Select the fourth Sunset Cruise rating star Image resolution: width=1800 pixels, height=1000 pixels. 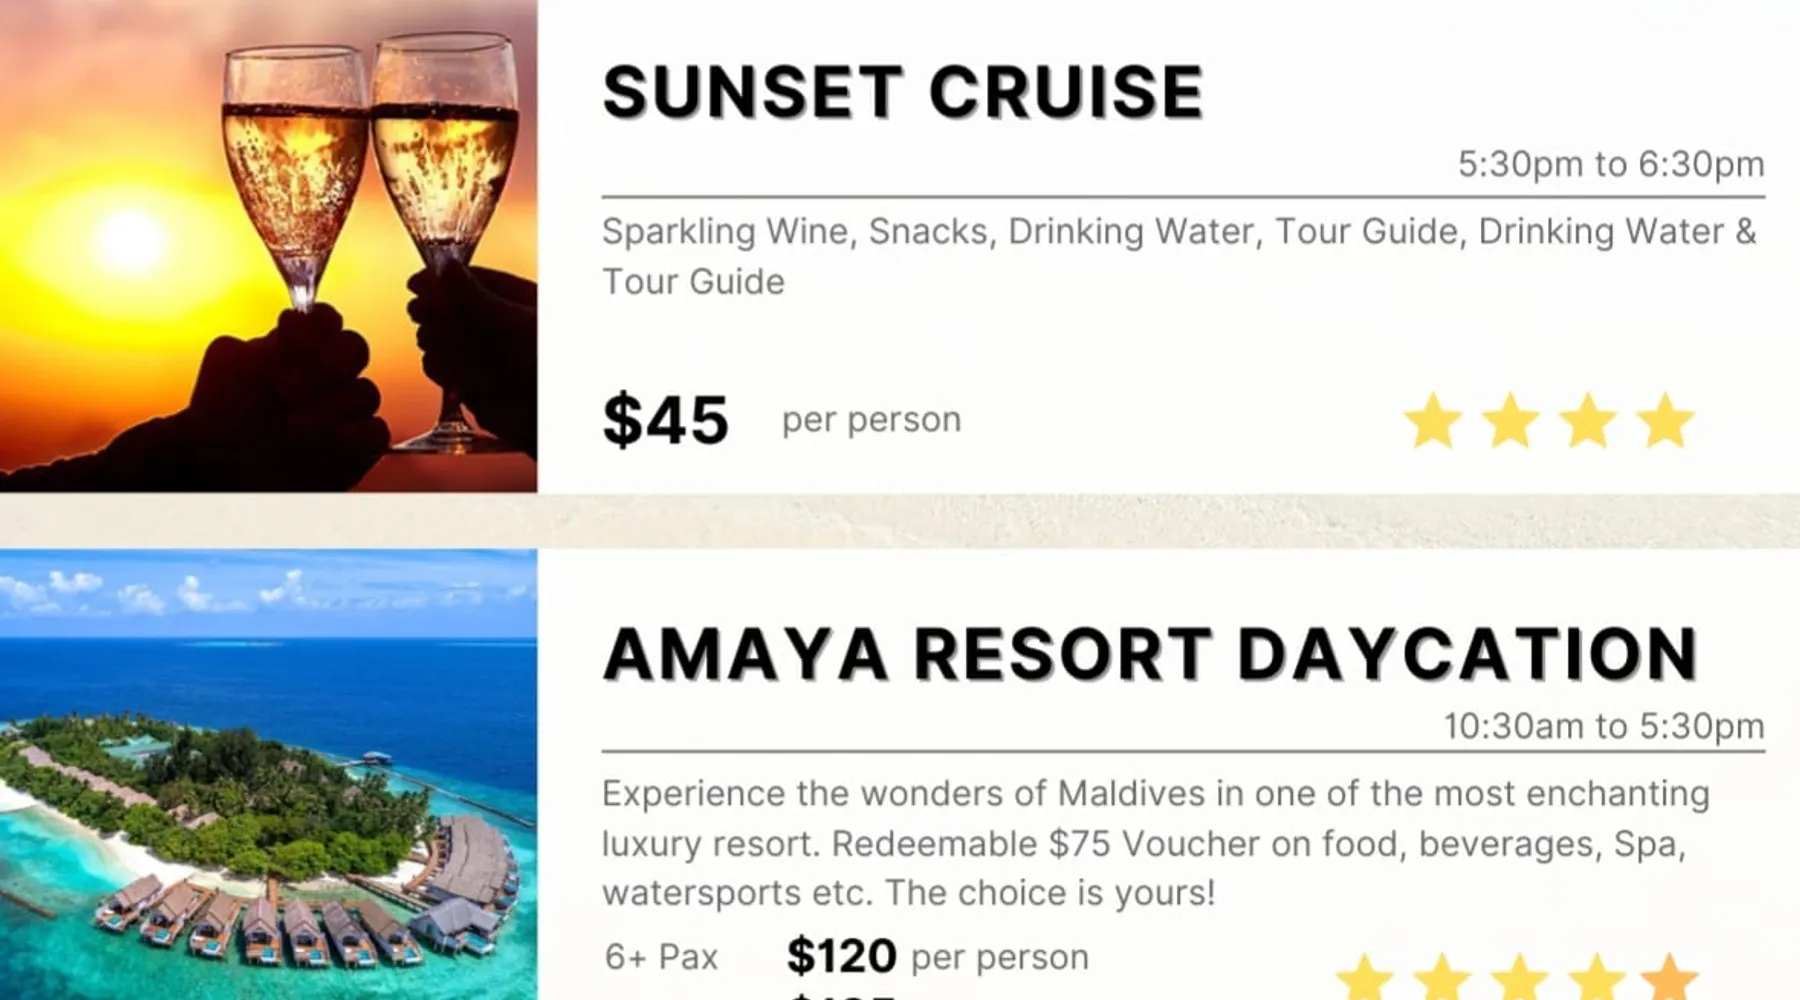(1666, 420)
